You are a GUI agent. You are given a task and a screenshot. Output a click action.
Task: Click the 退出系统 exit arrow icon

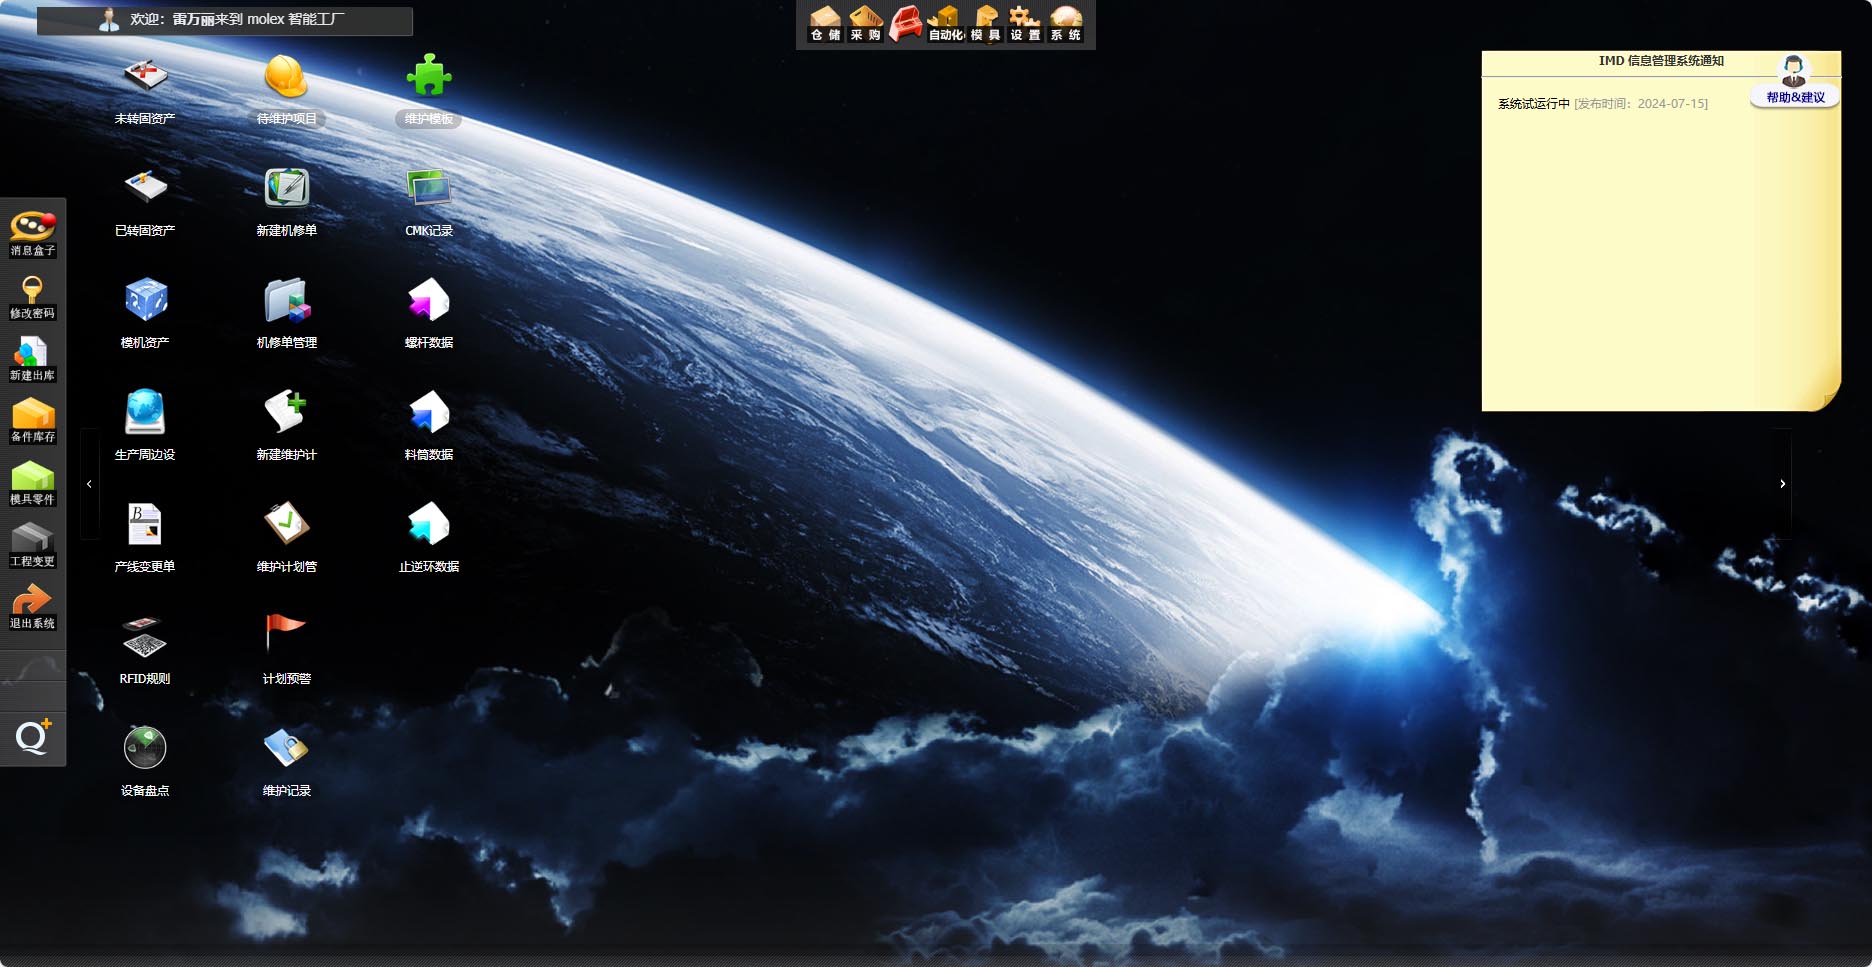coord(32,606)
